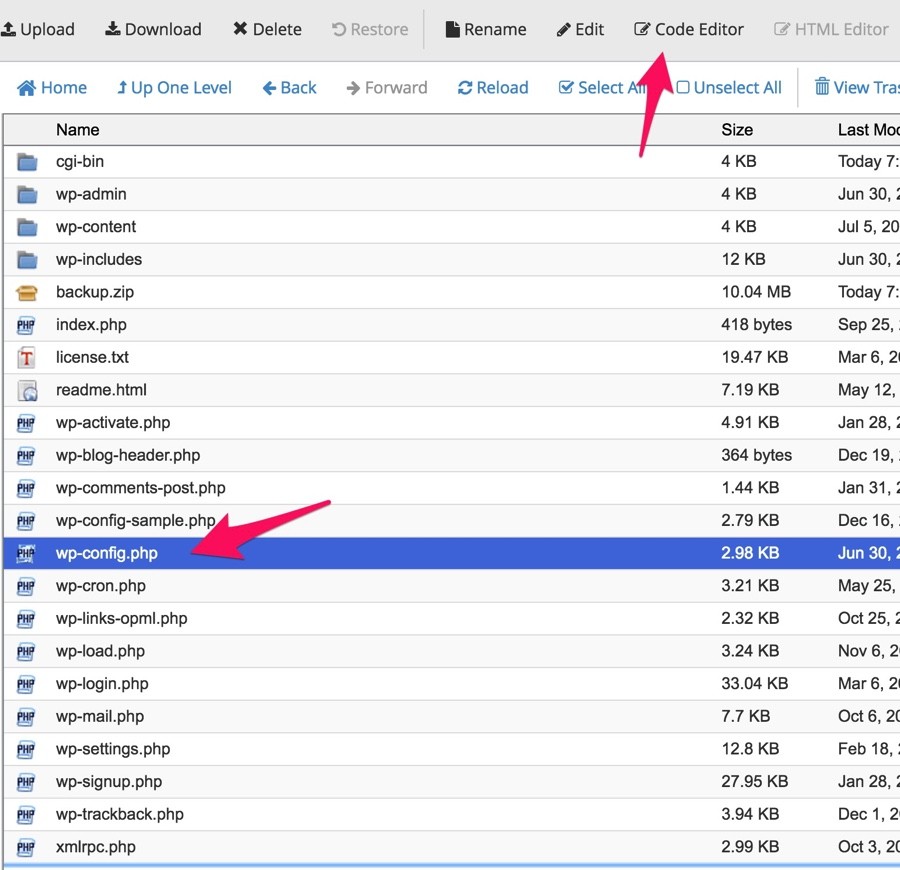Click Download in the toolbar
Screen dimensions: 900x870
(x=153, y=29)
